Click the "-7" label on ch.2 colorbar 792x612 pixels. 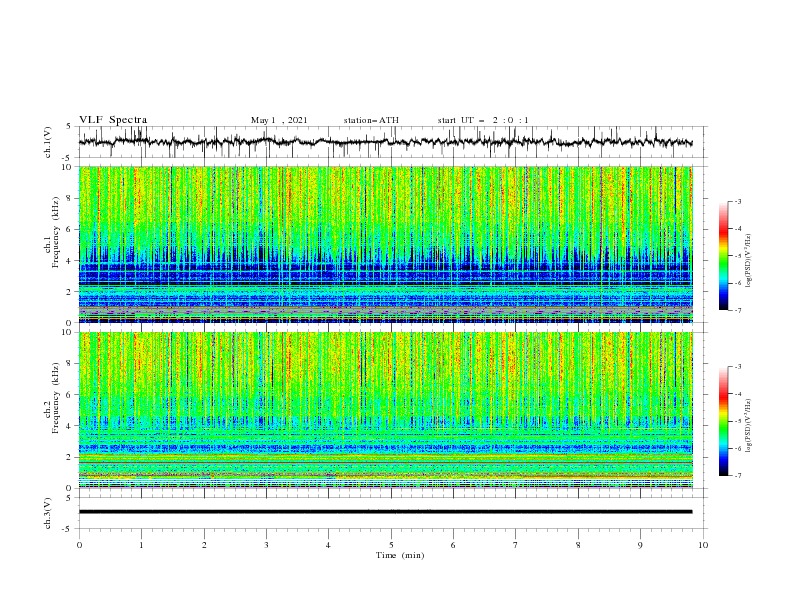pos(738,476)
